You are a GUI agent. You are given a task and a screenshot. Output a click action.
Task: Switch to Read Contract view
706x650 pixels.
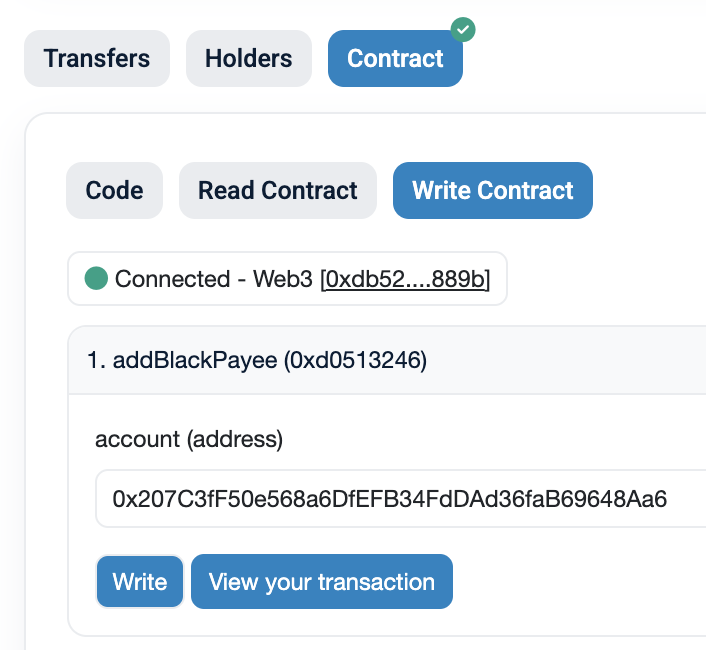point(278,190)
